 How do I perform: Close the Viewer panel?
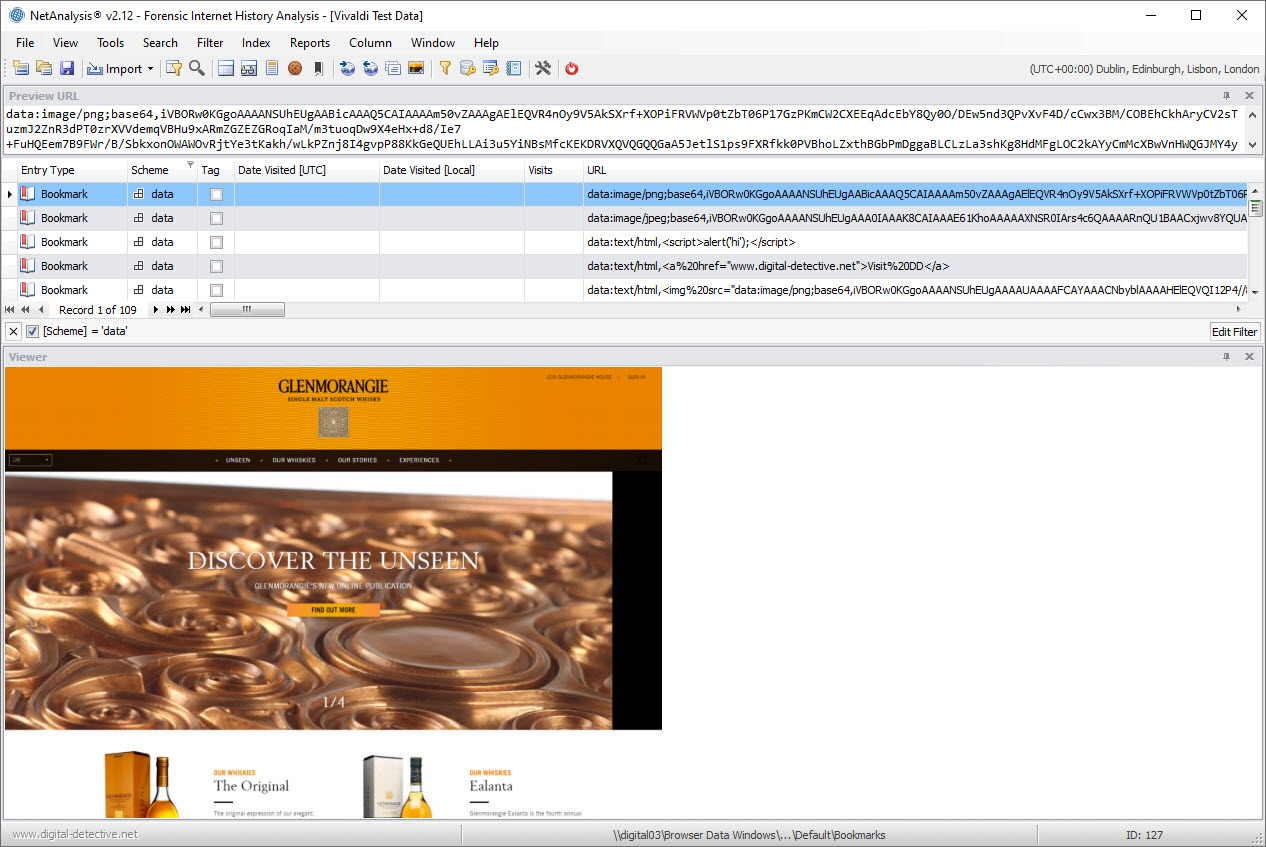[x=1249, y=357]
